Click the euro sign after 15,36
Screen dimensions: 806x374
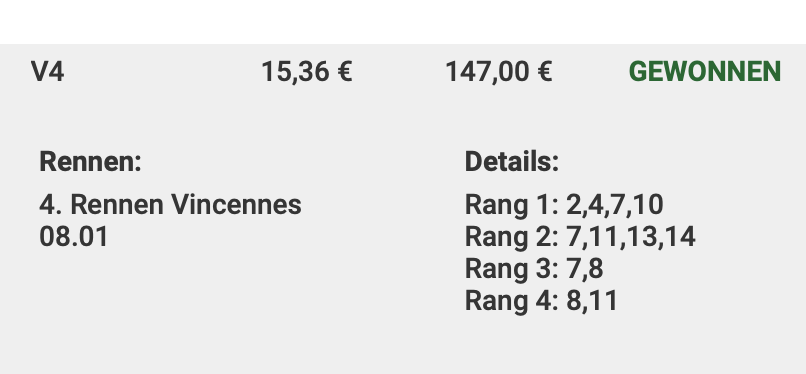tap(344, 71)
